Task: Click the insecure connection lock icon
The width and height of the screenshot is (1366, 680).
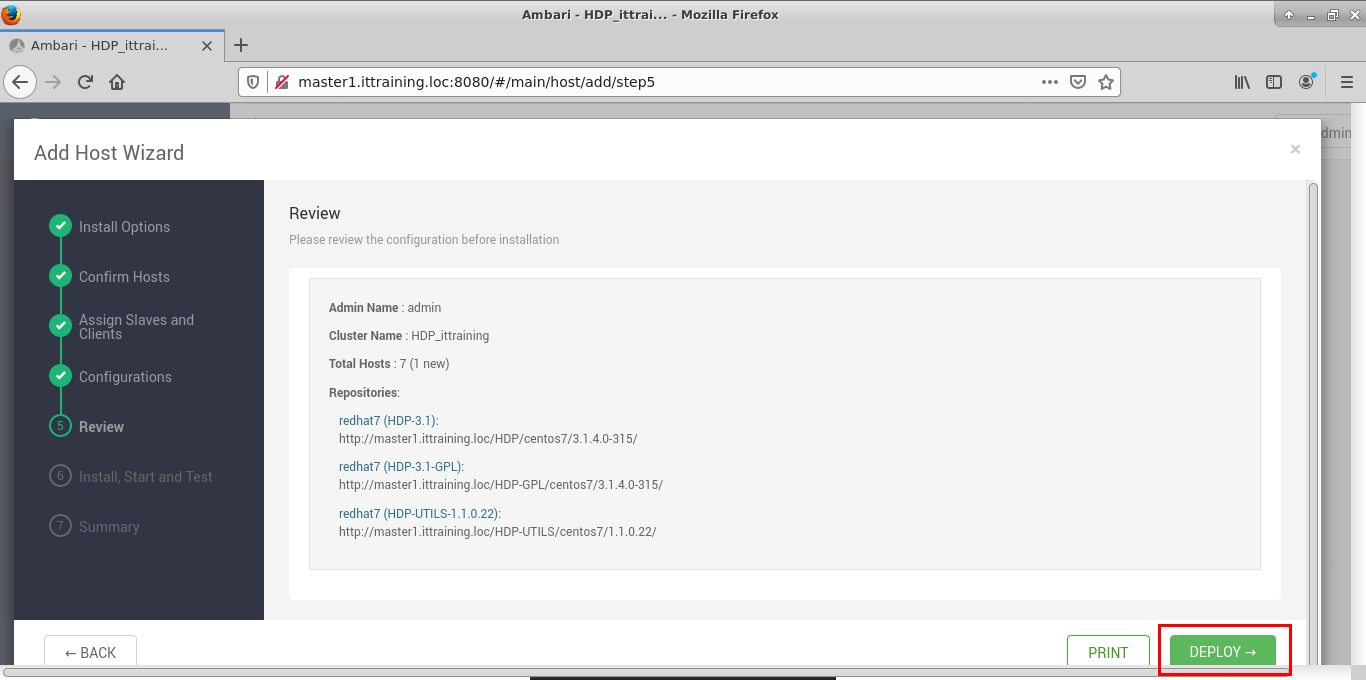Action: [281, 82]
